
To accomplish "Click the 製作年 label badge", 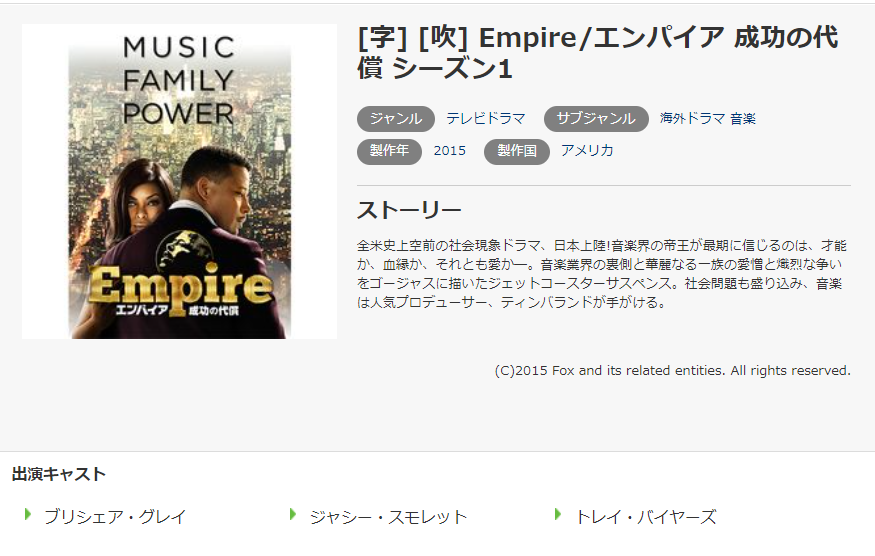I will pyautogui.click(x=389, y=151).
